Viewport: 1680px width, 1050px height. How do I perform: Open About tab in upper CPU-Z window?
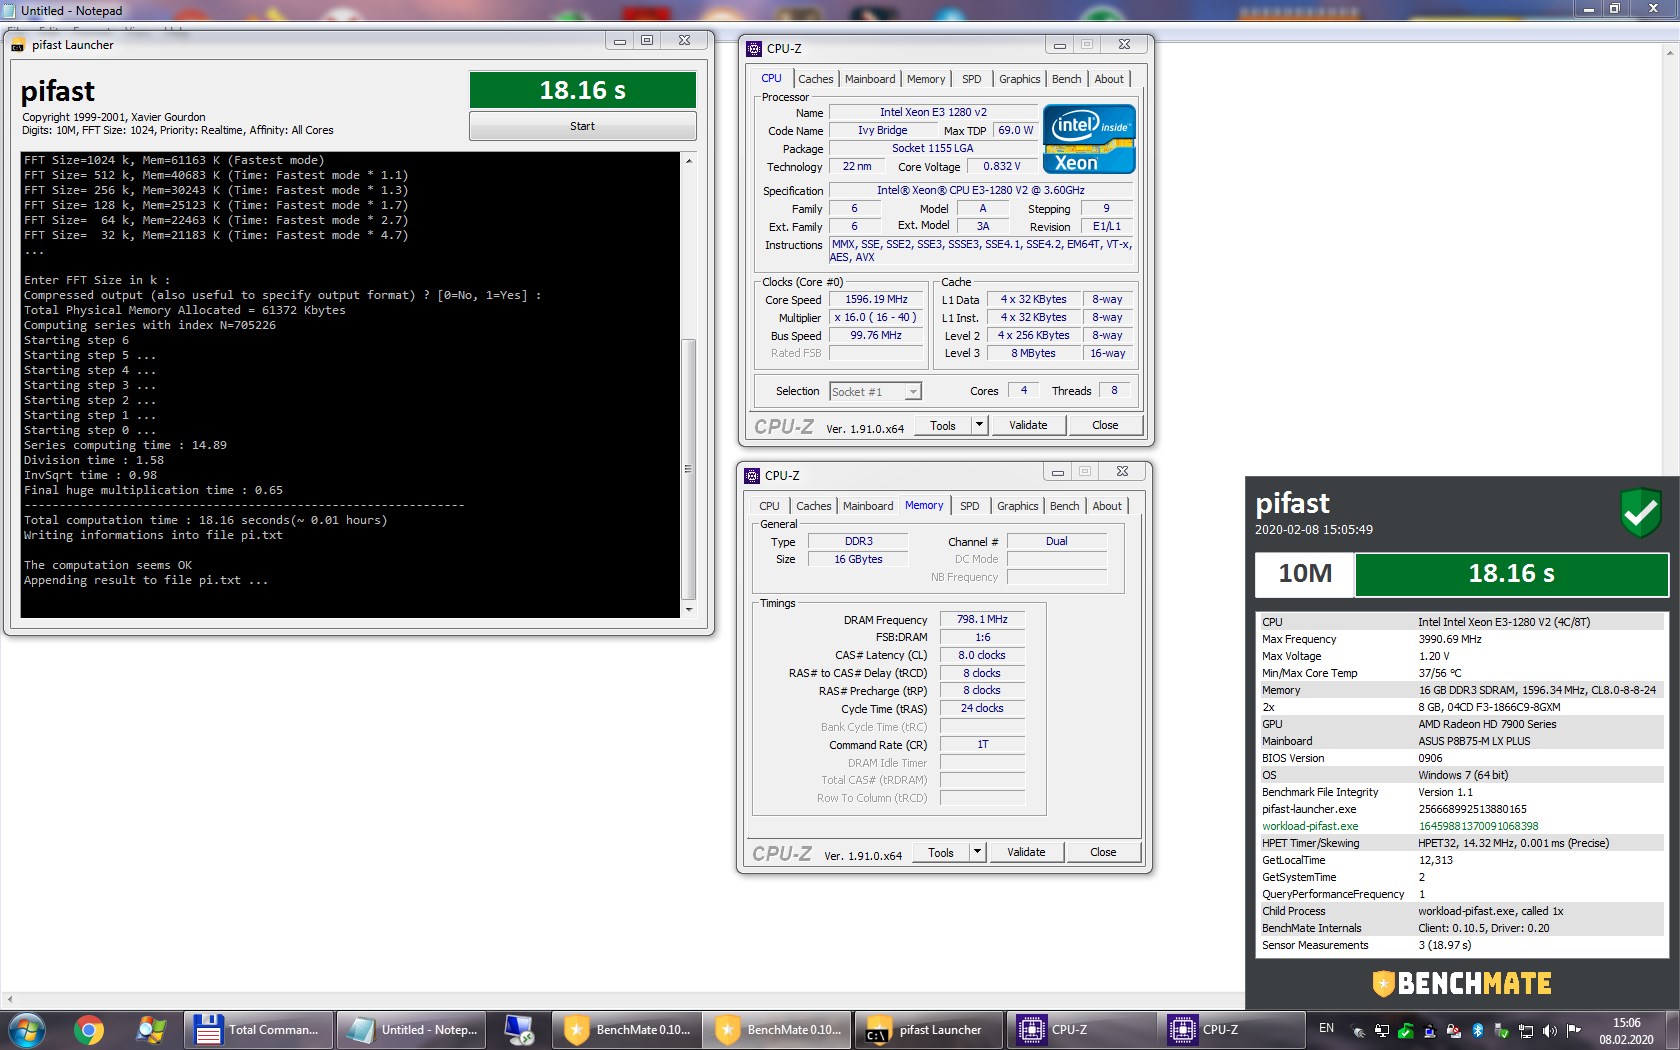click(1108, 79)
